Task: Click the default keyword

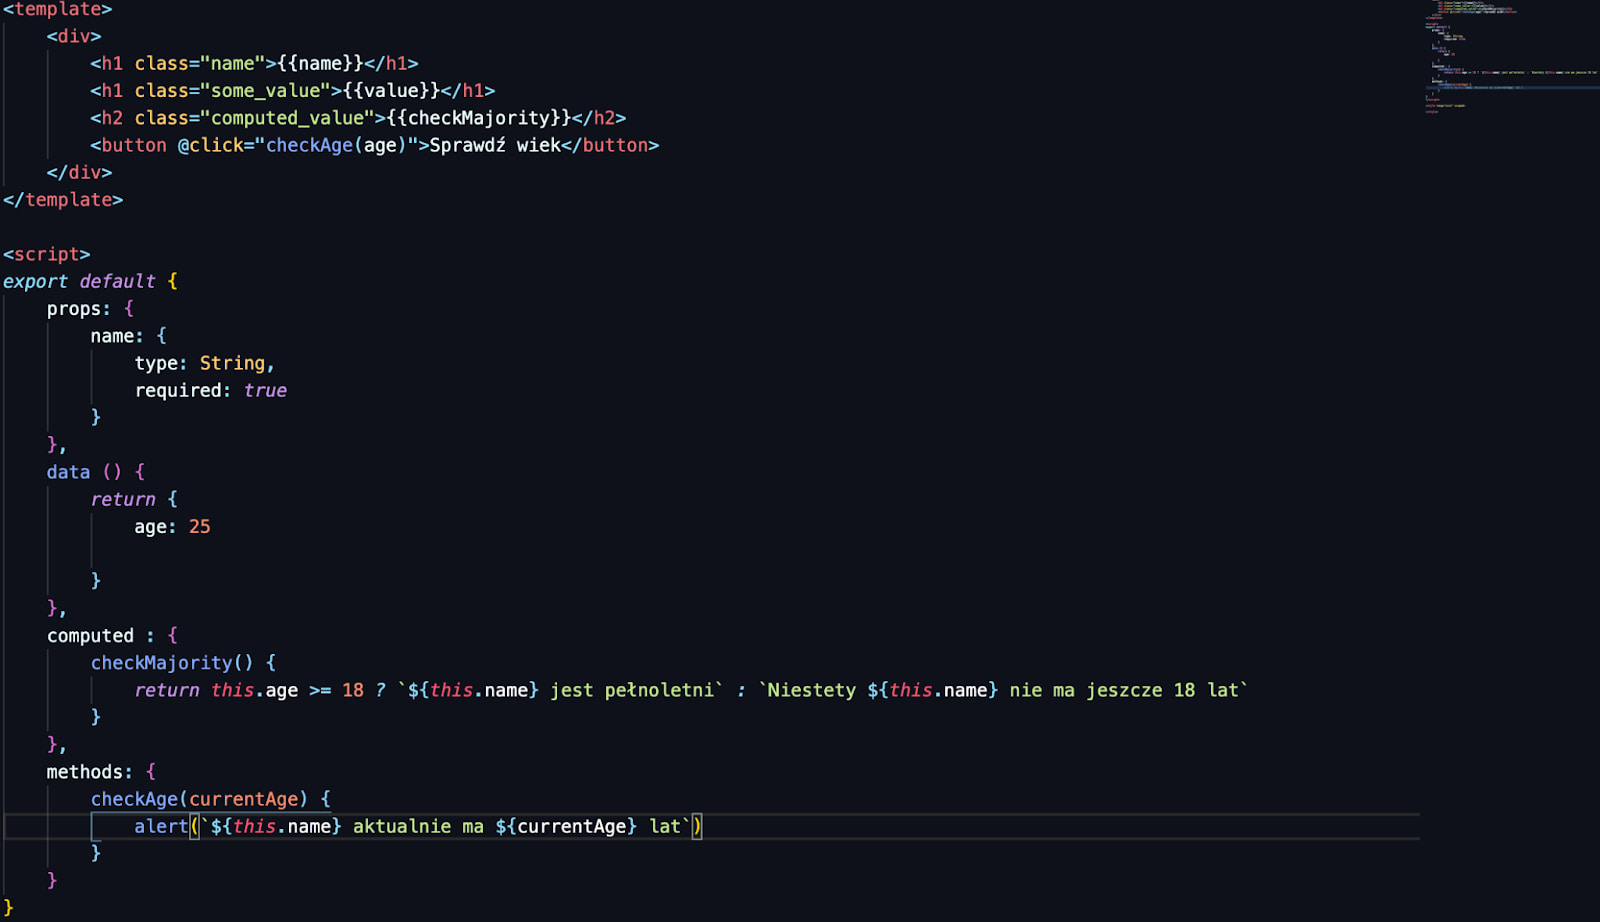Action: click(x=117, y=282)
